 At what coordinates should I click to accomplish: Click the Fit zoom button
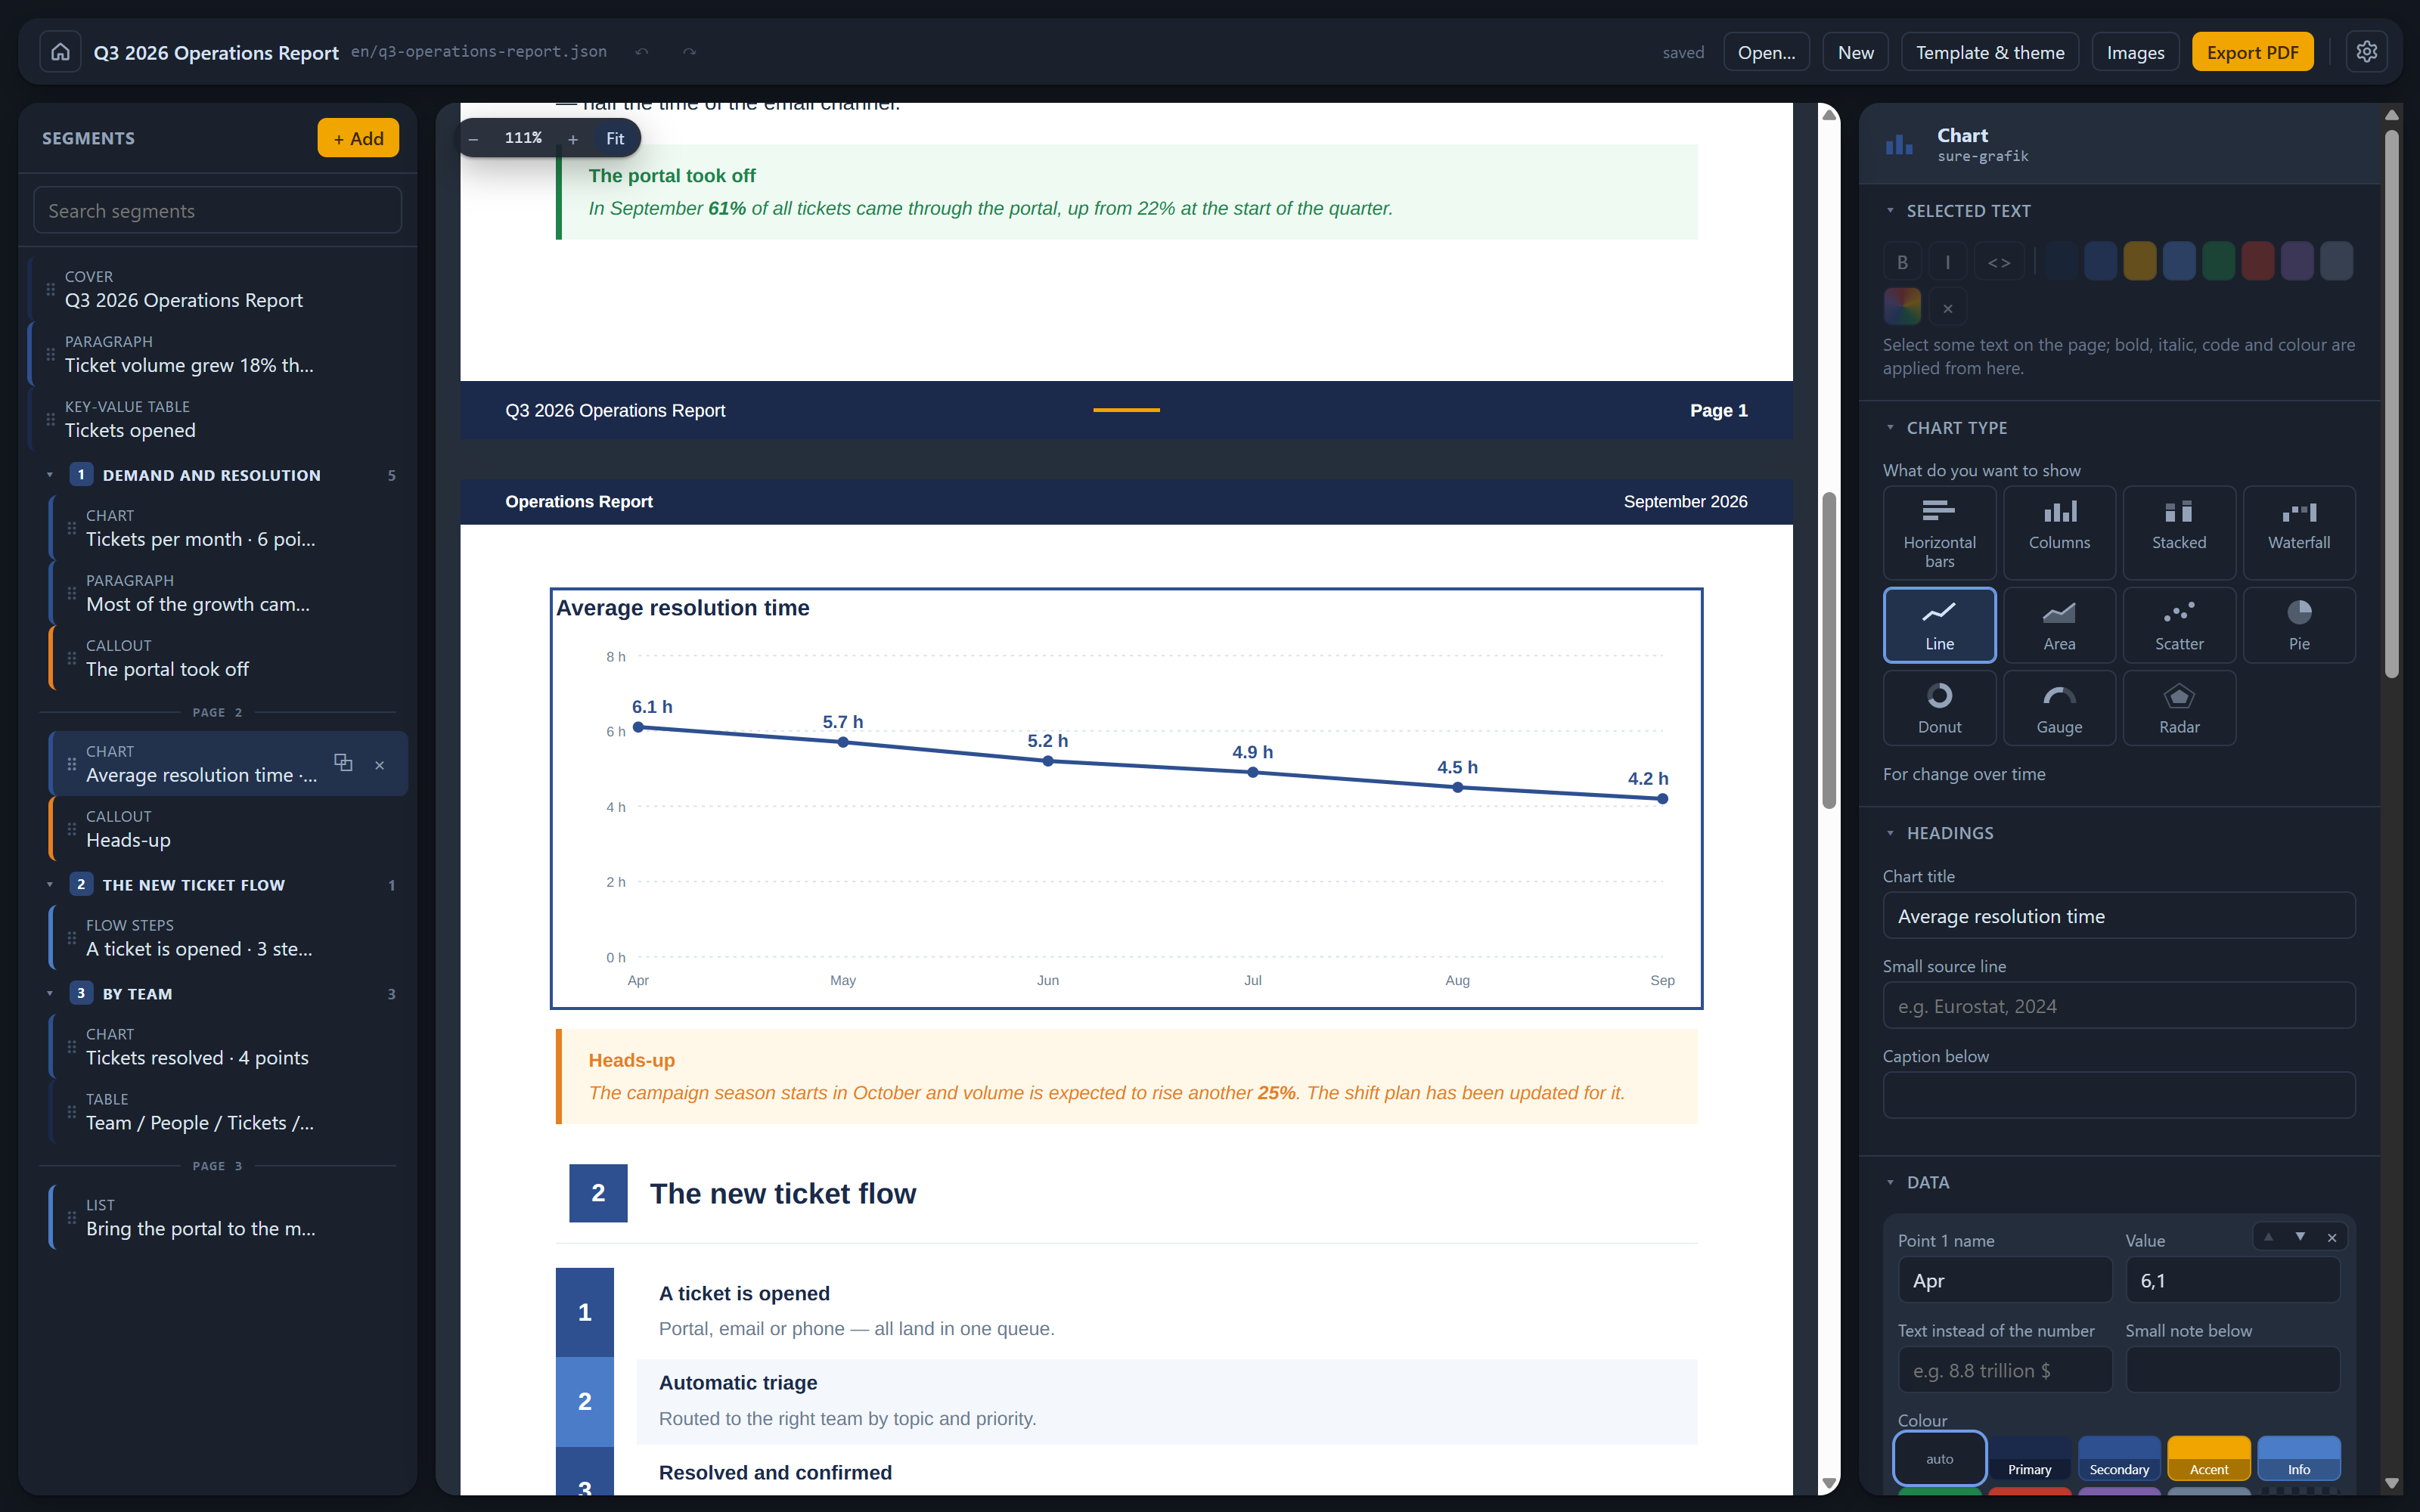(615, 138)
